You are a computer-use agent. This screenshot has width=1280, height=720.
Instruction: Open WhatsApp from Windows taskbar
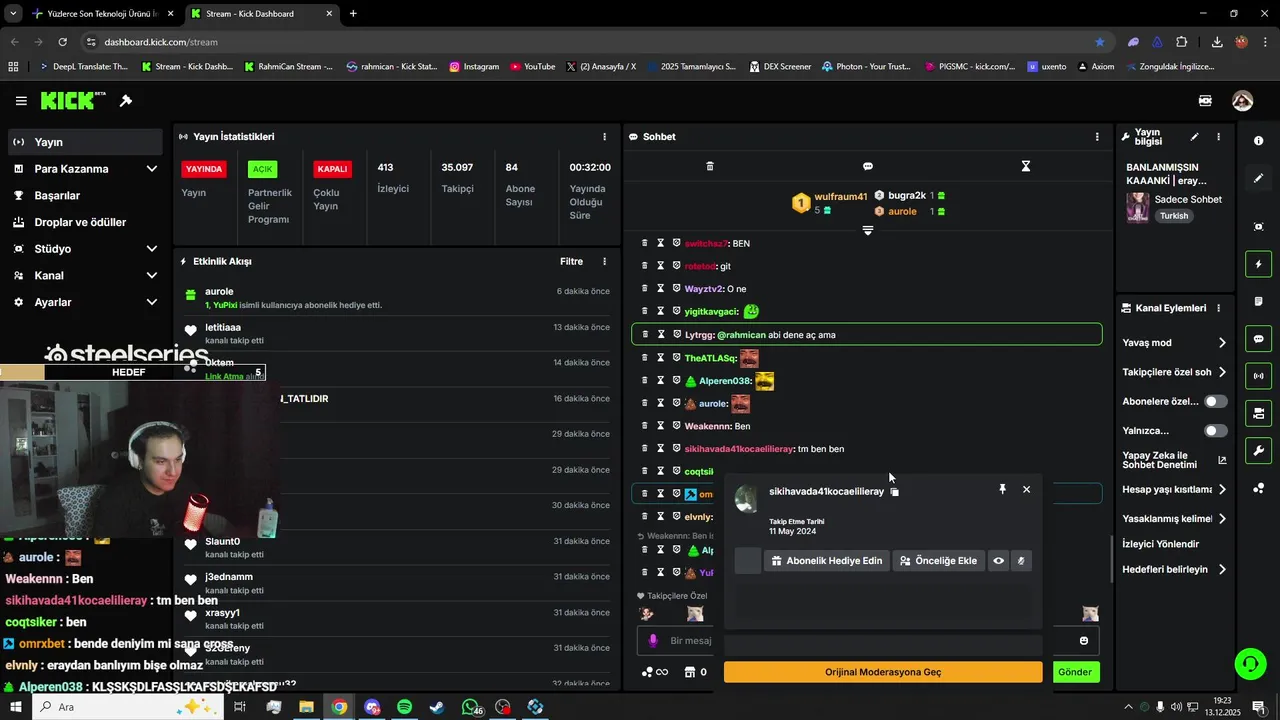click(x=471, y=707)
